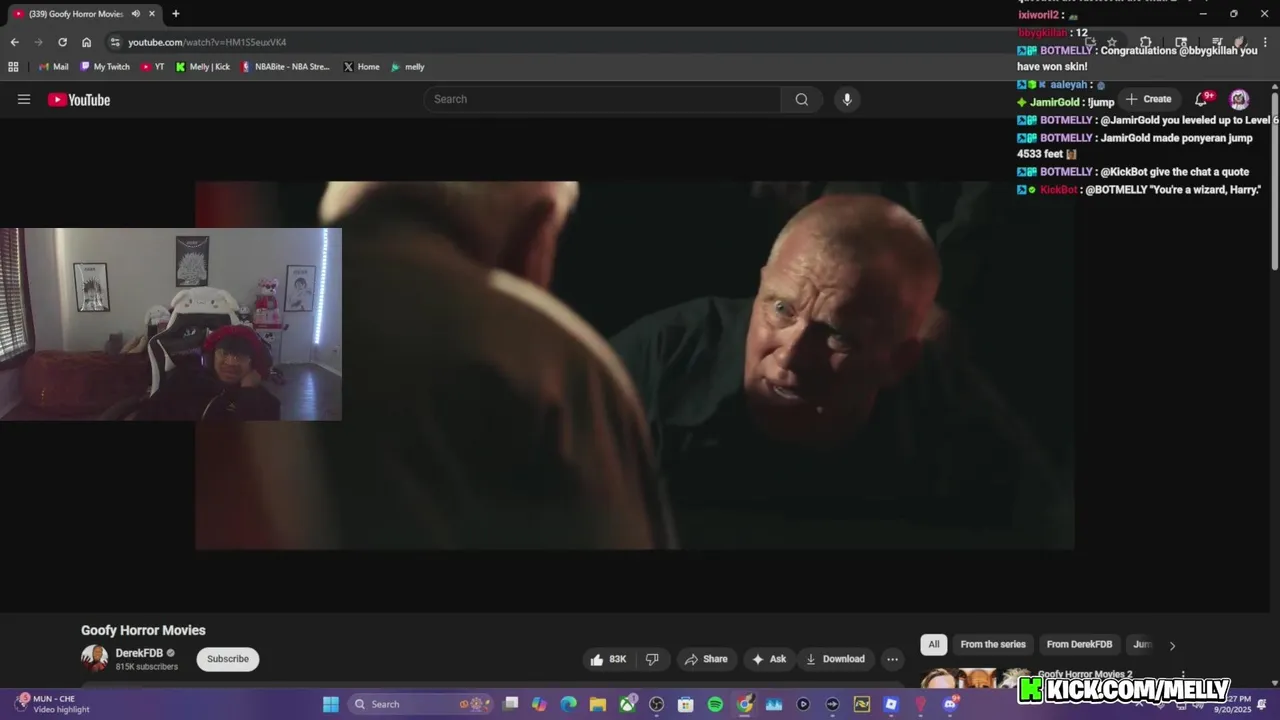Go to YouTube home via logo
Screen dimensions: 1280x720
pos(79,99)
